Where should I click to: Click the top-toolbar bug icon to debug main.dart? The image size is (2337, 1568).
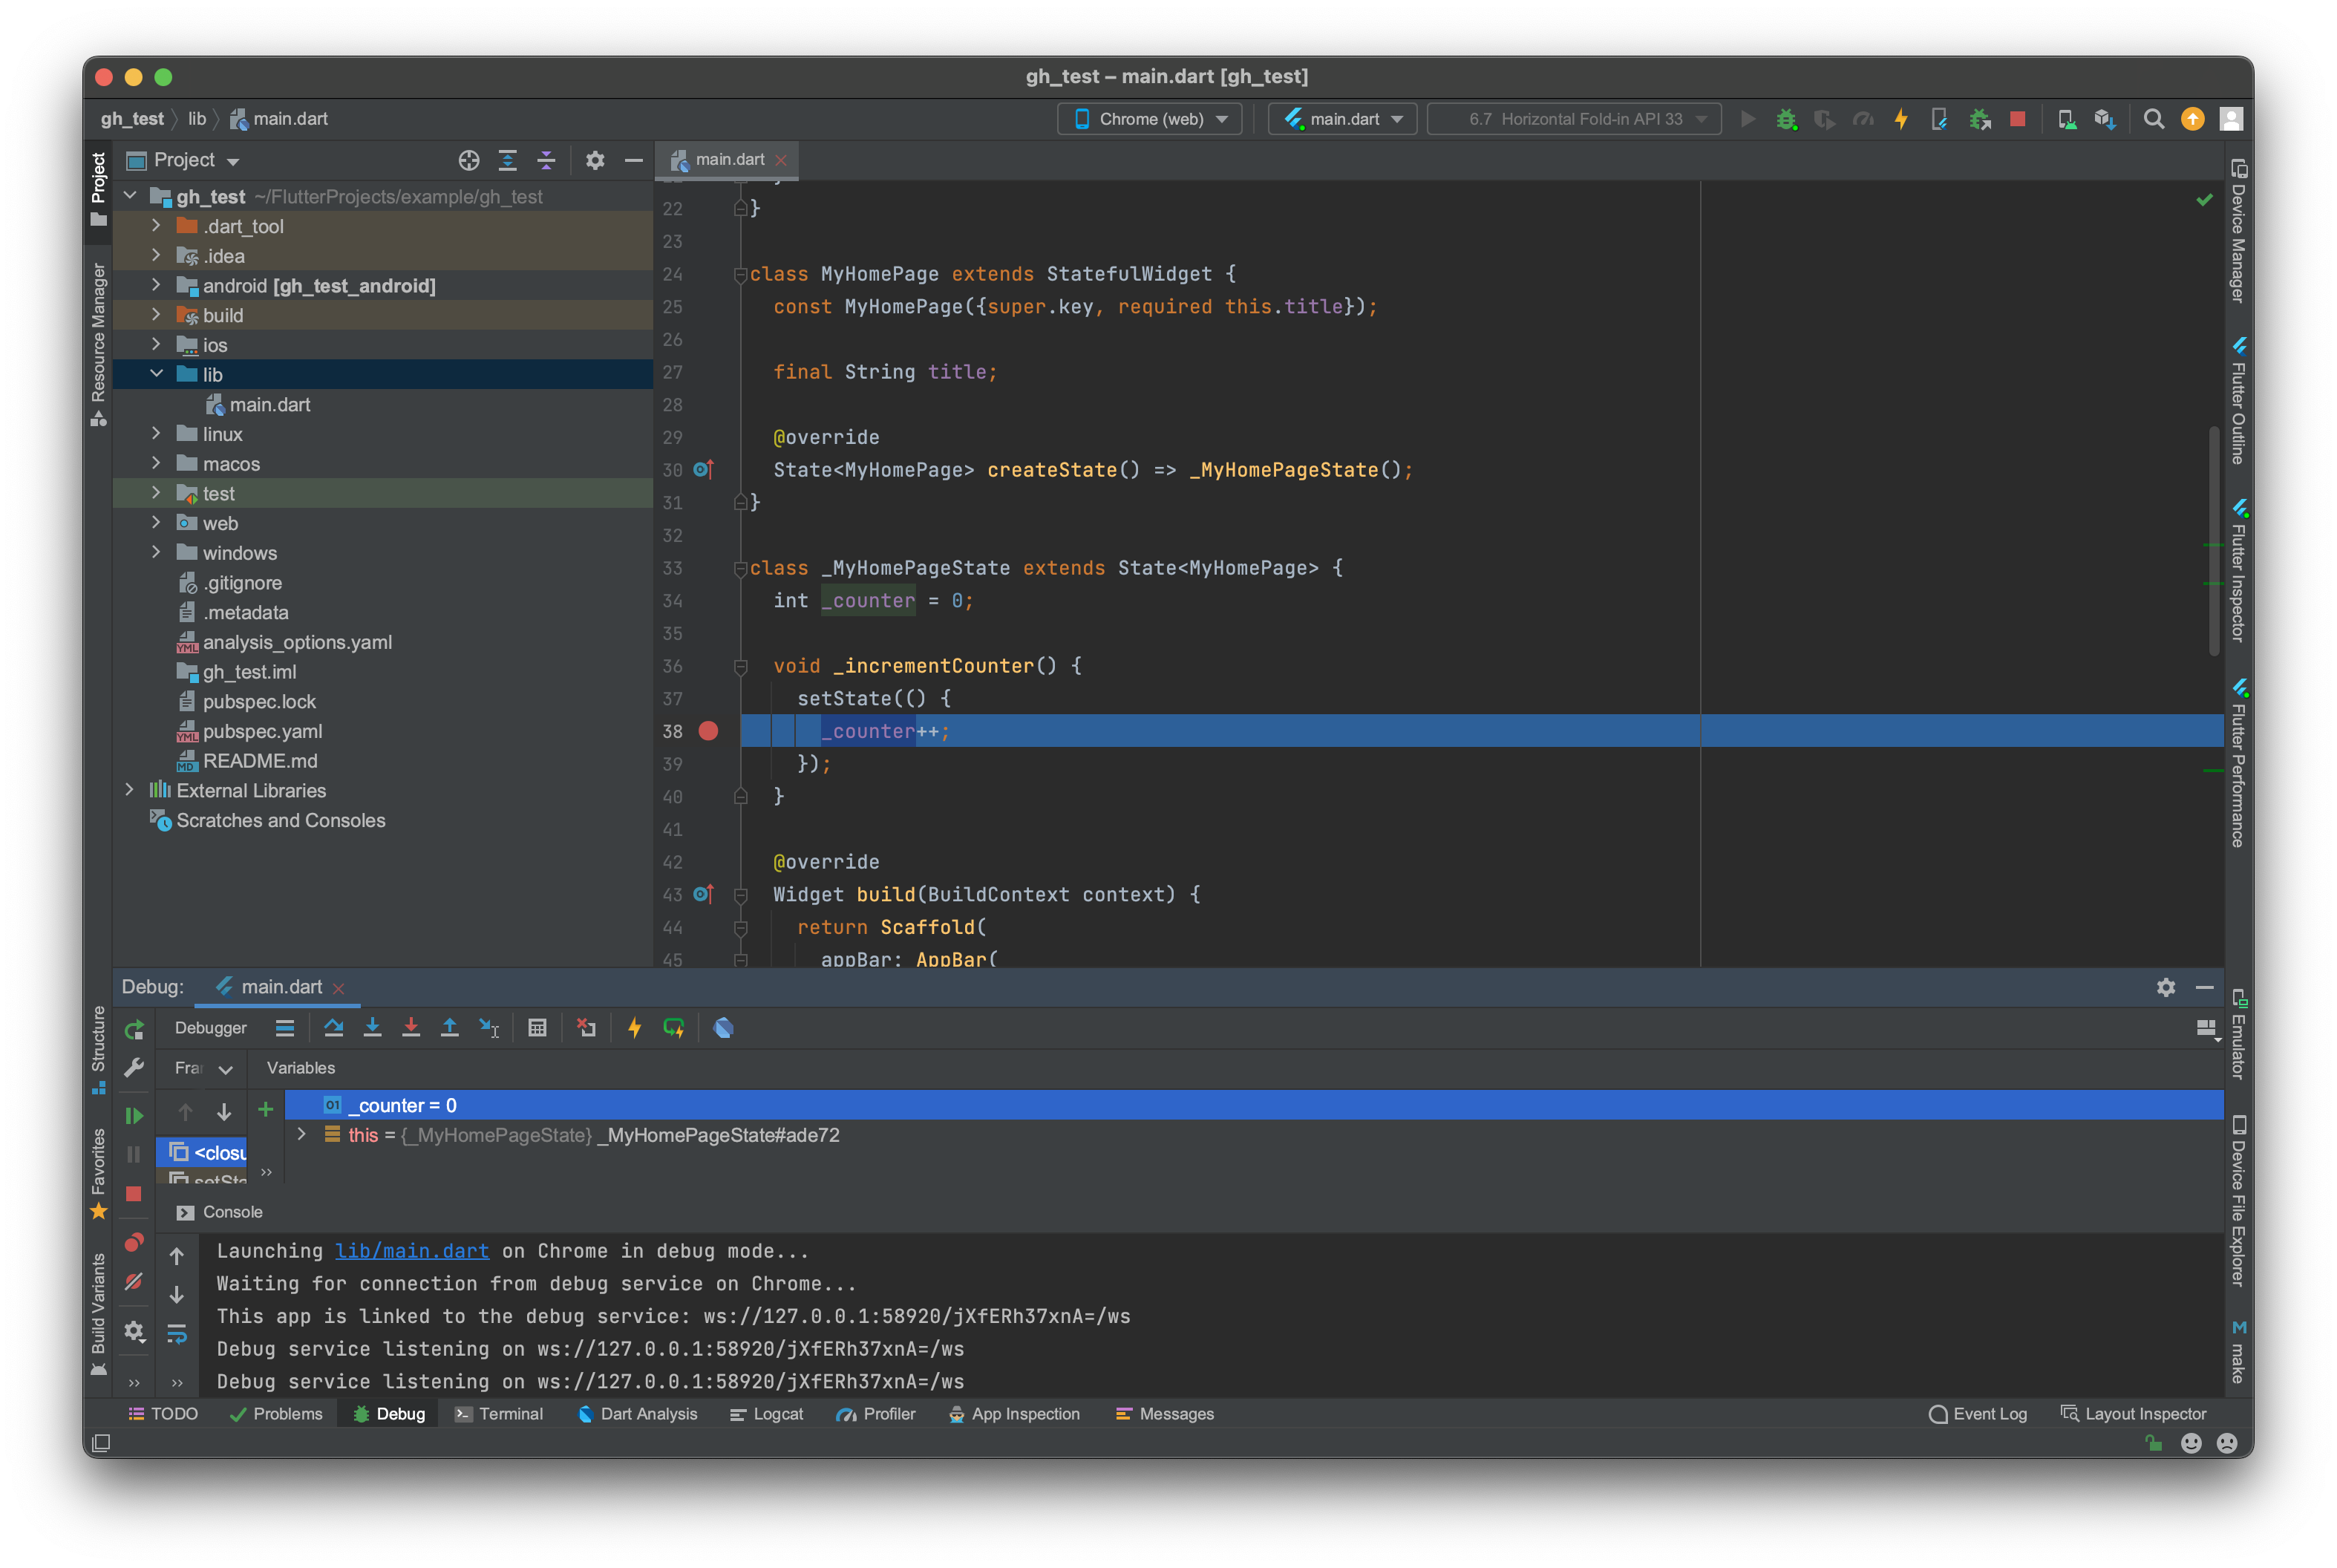pos(1786,119)
